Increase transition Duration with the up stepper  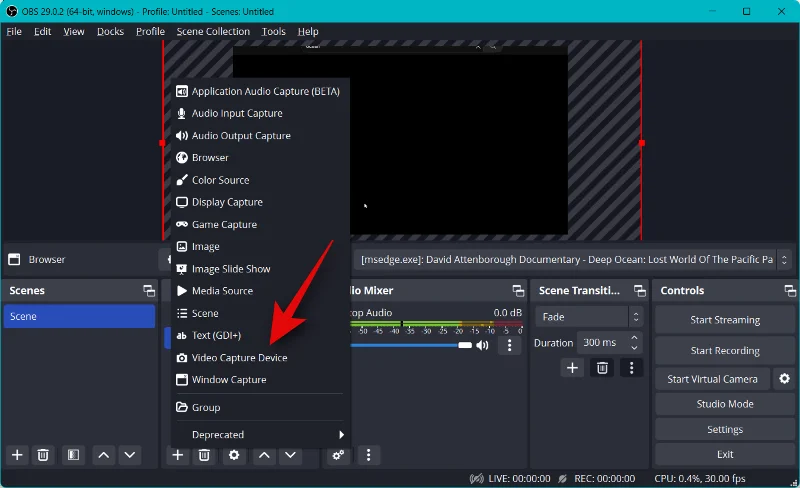pos(634,338)
